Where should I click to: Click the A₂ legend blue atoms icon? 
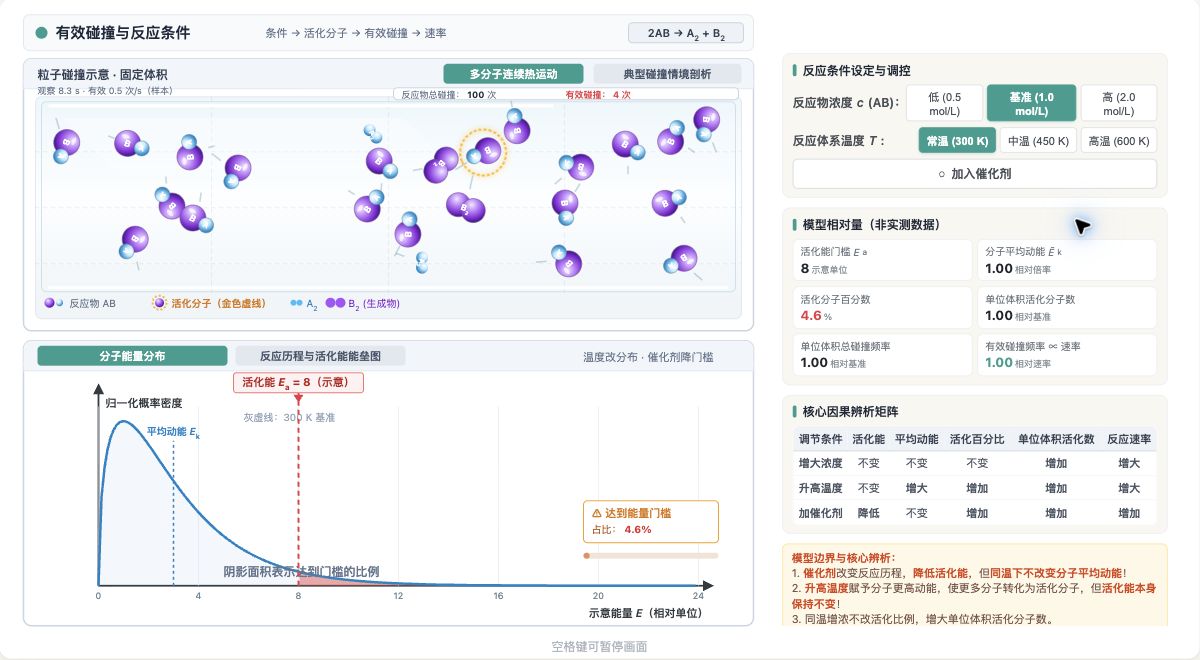(x=296, y=303)
